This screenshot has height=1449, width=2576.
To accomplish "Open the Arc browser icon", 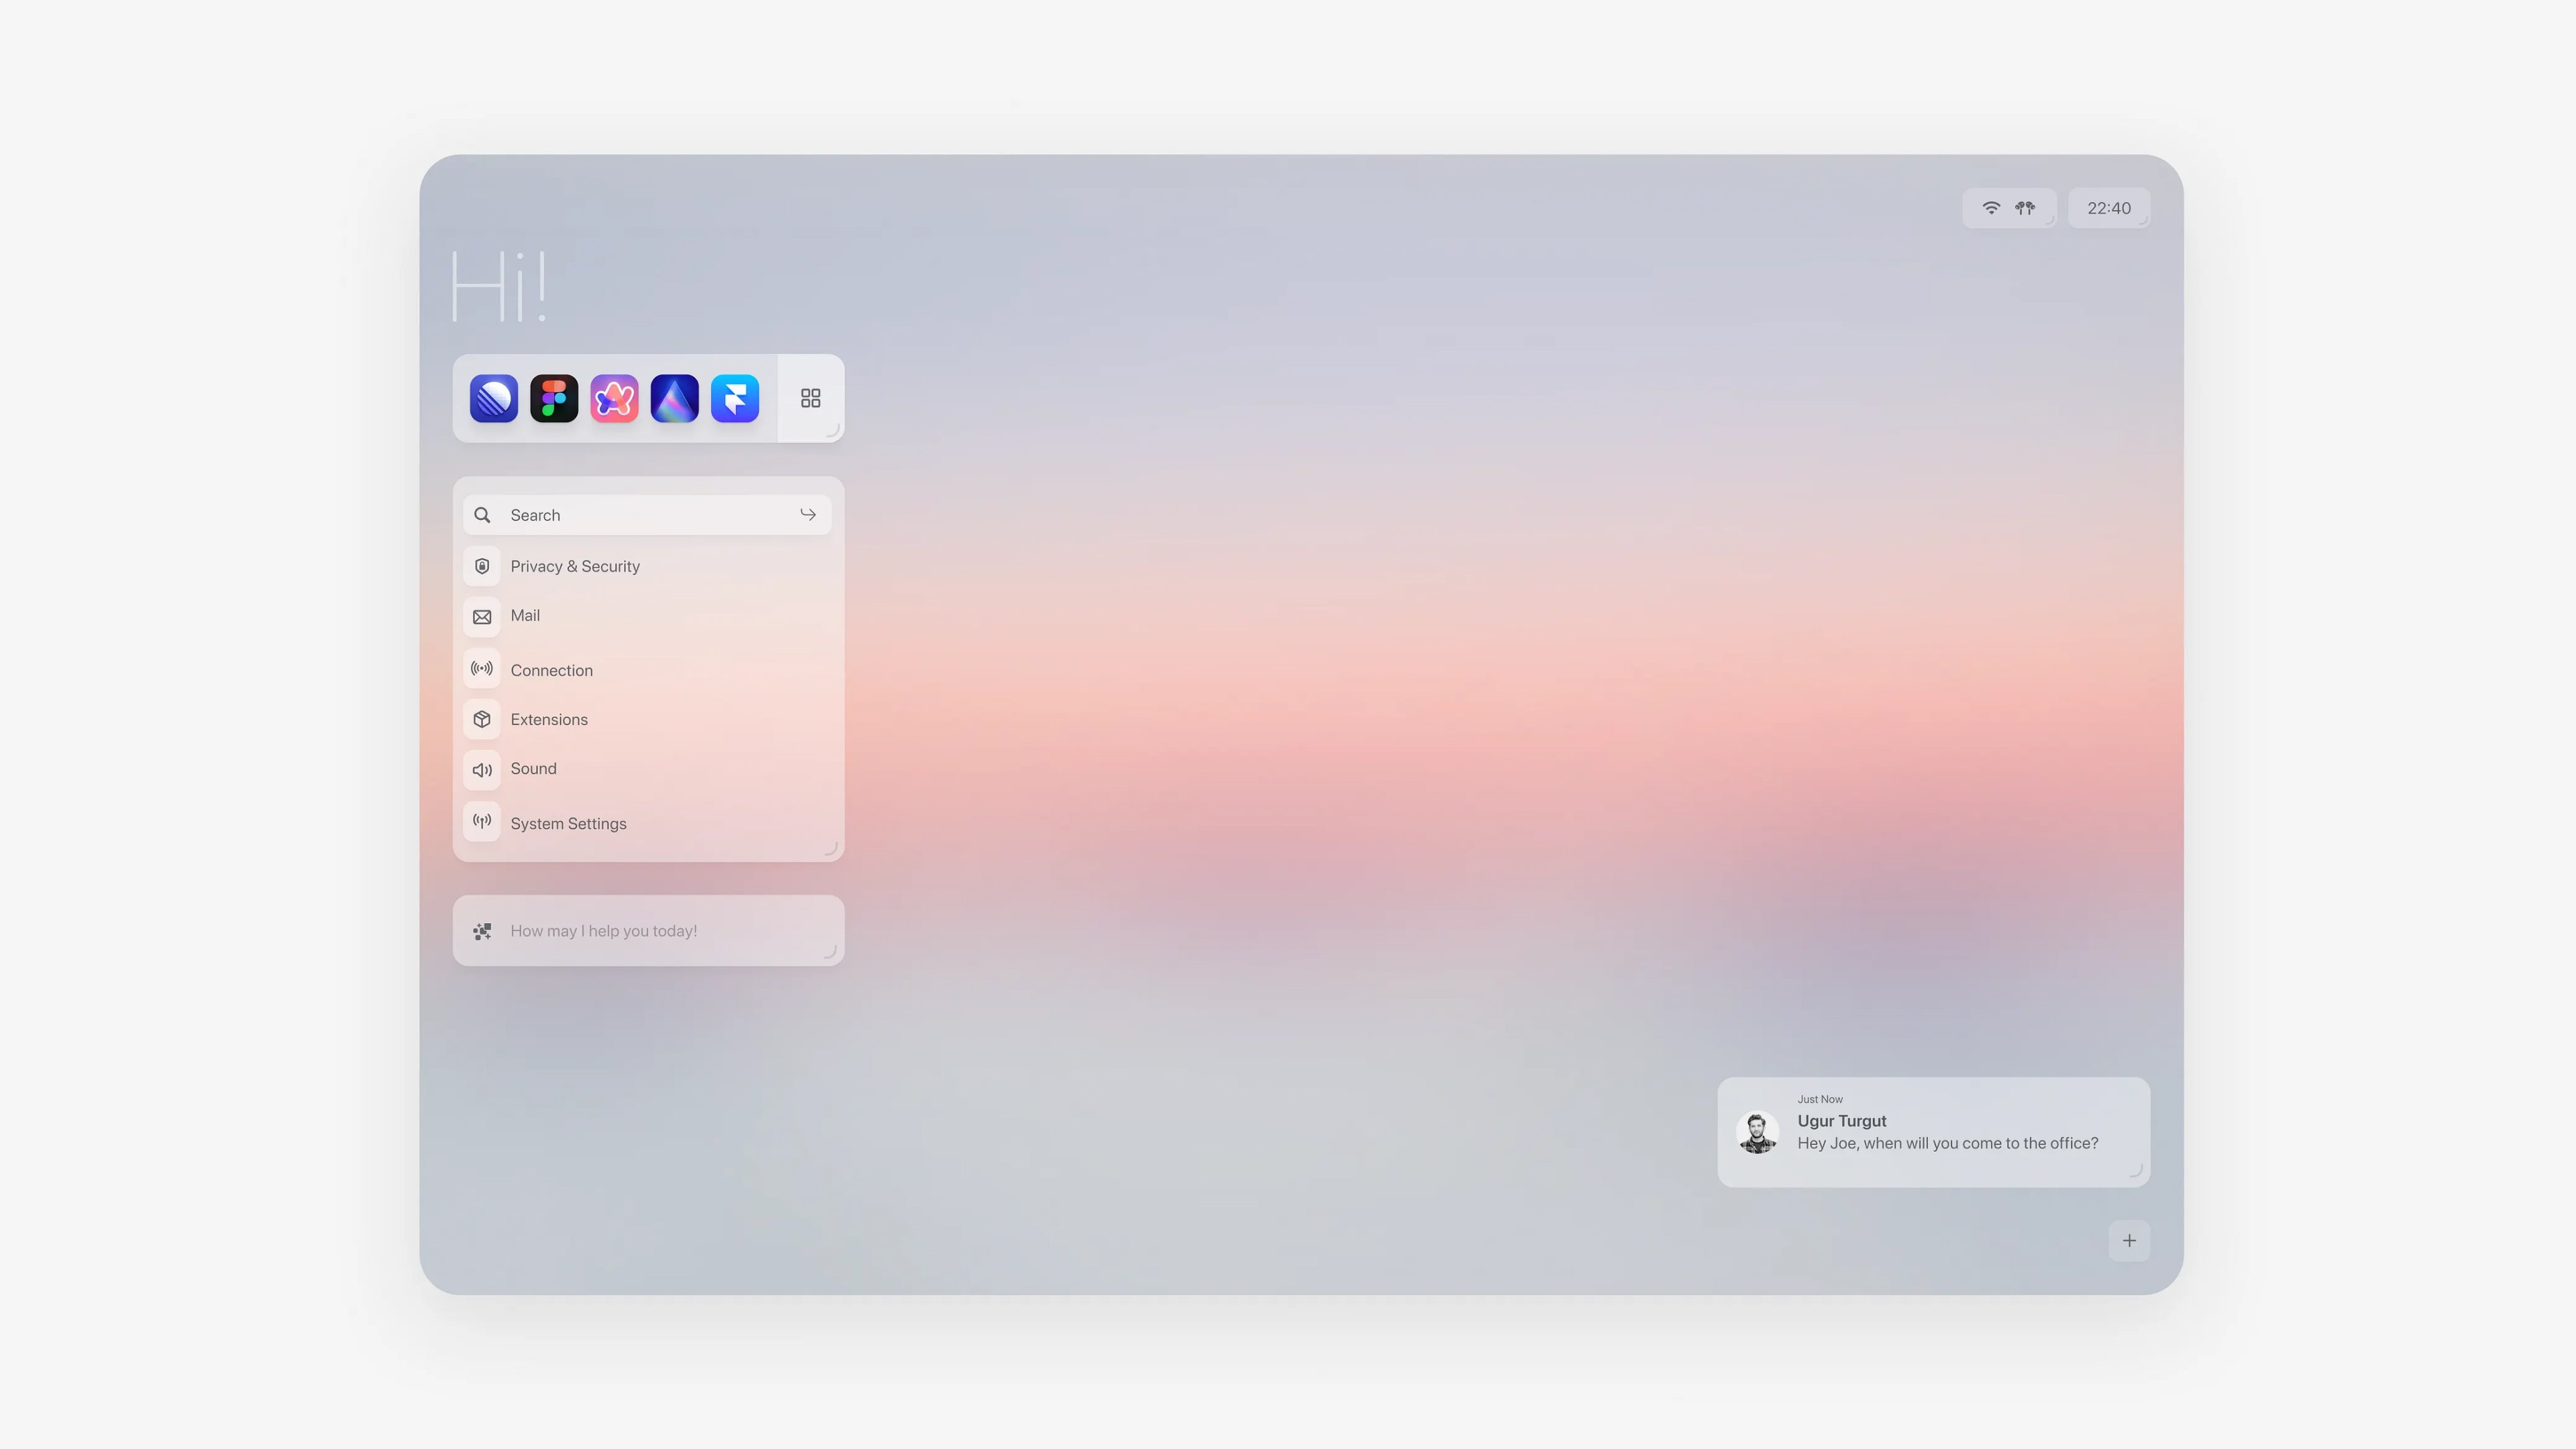I will point(614,398).
